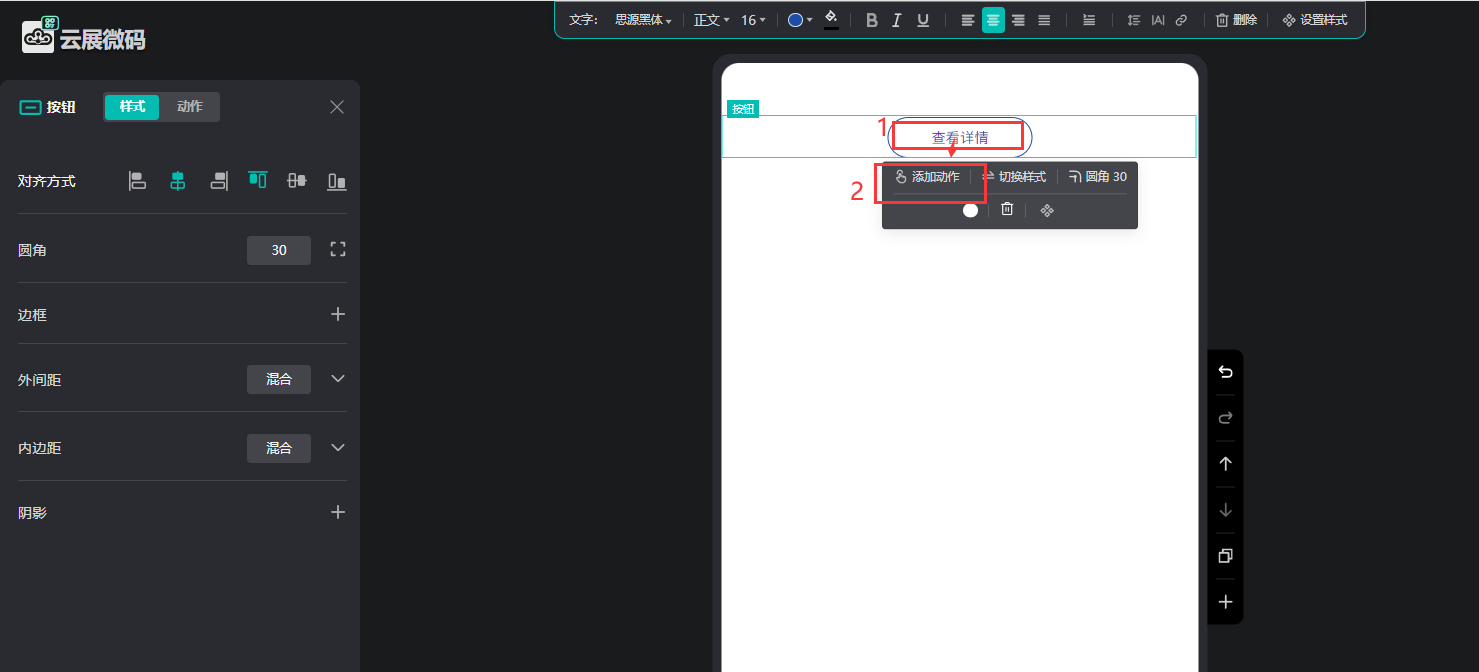Toggle bold text formatting

pyautogui.click(x=871, y=20)
